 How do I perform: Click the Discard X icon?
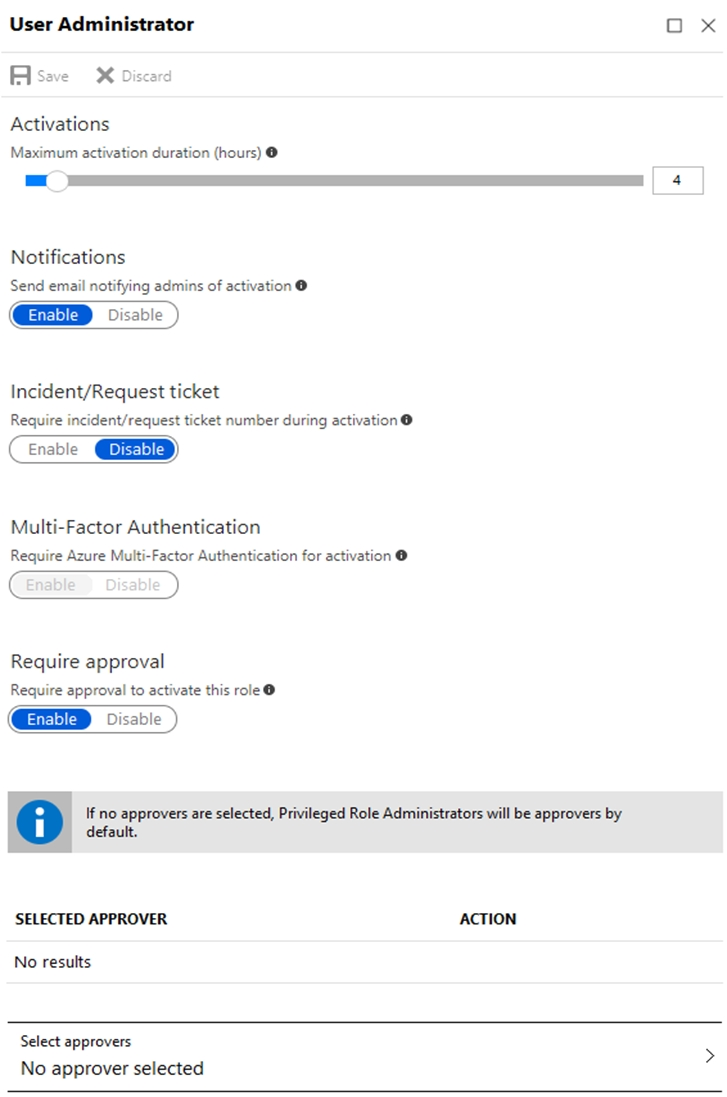coord(105,76)
